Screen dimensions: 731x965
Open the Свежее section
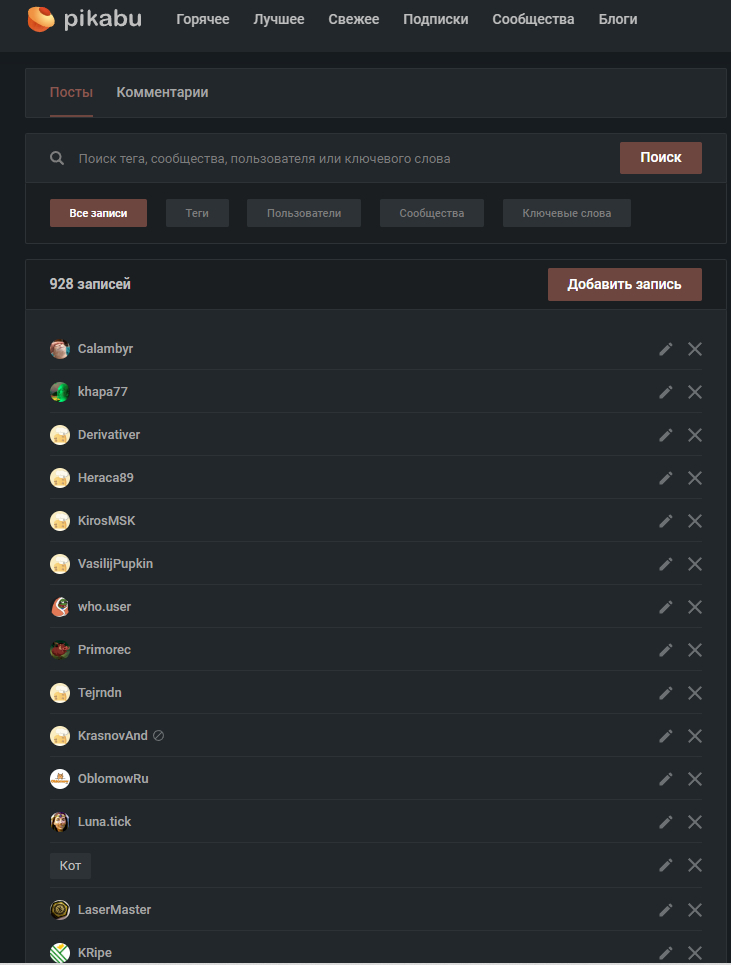(354, 19)
